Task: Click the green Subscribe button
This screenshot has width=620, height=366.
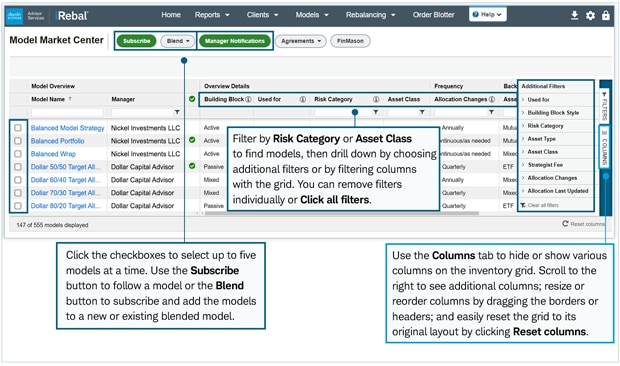Action: (136, 41)
